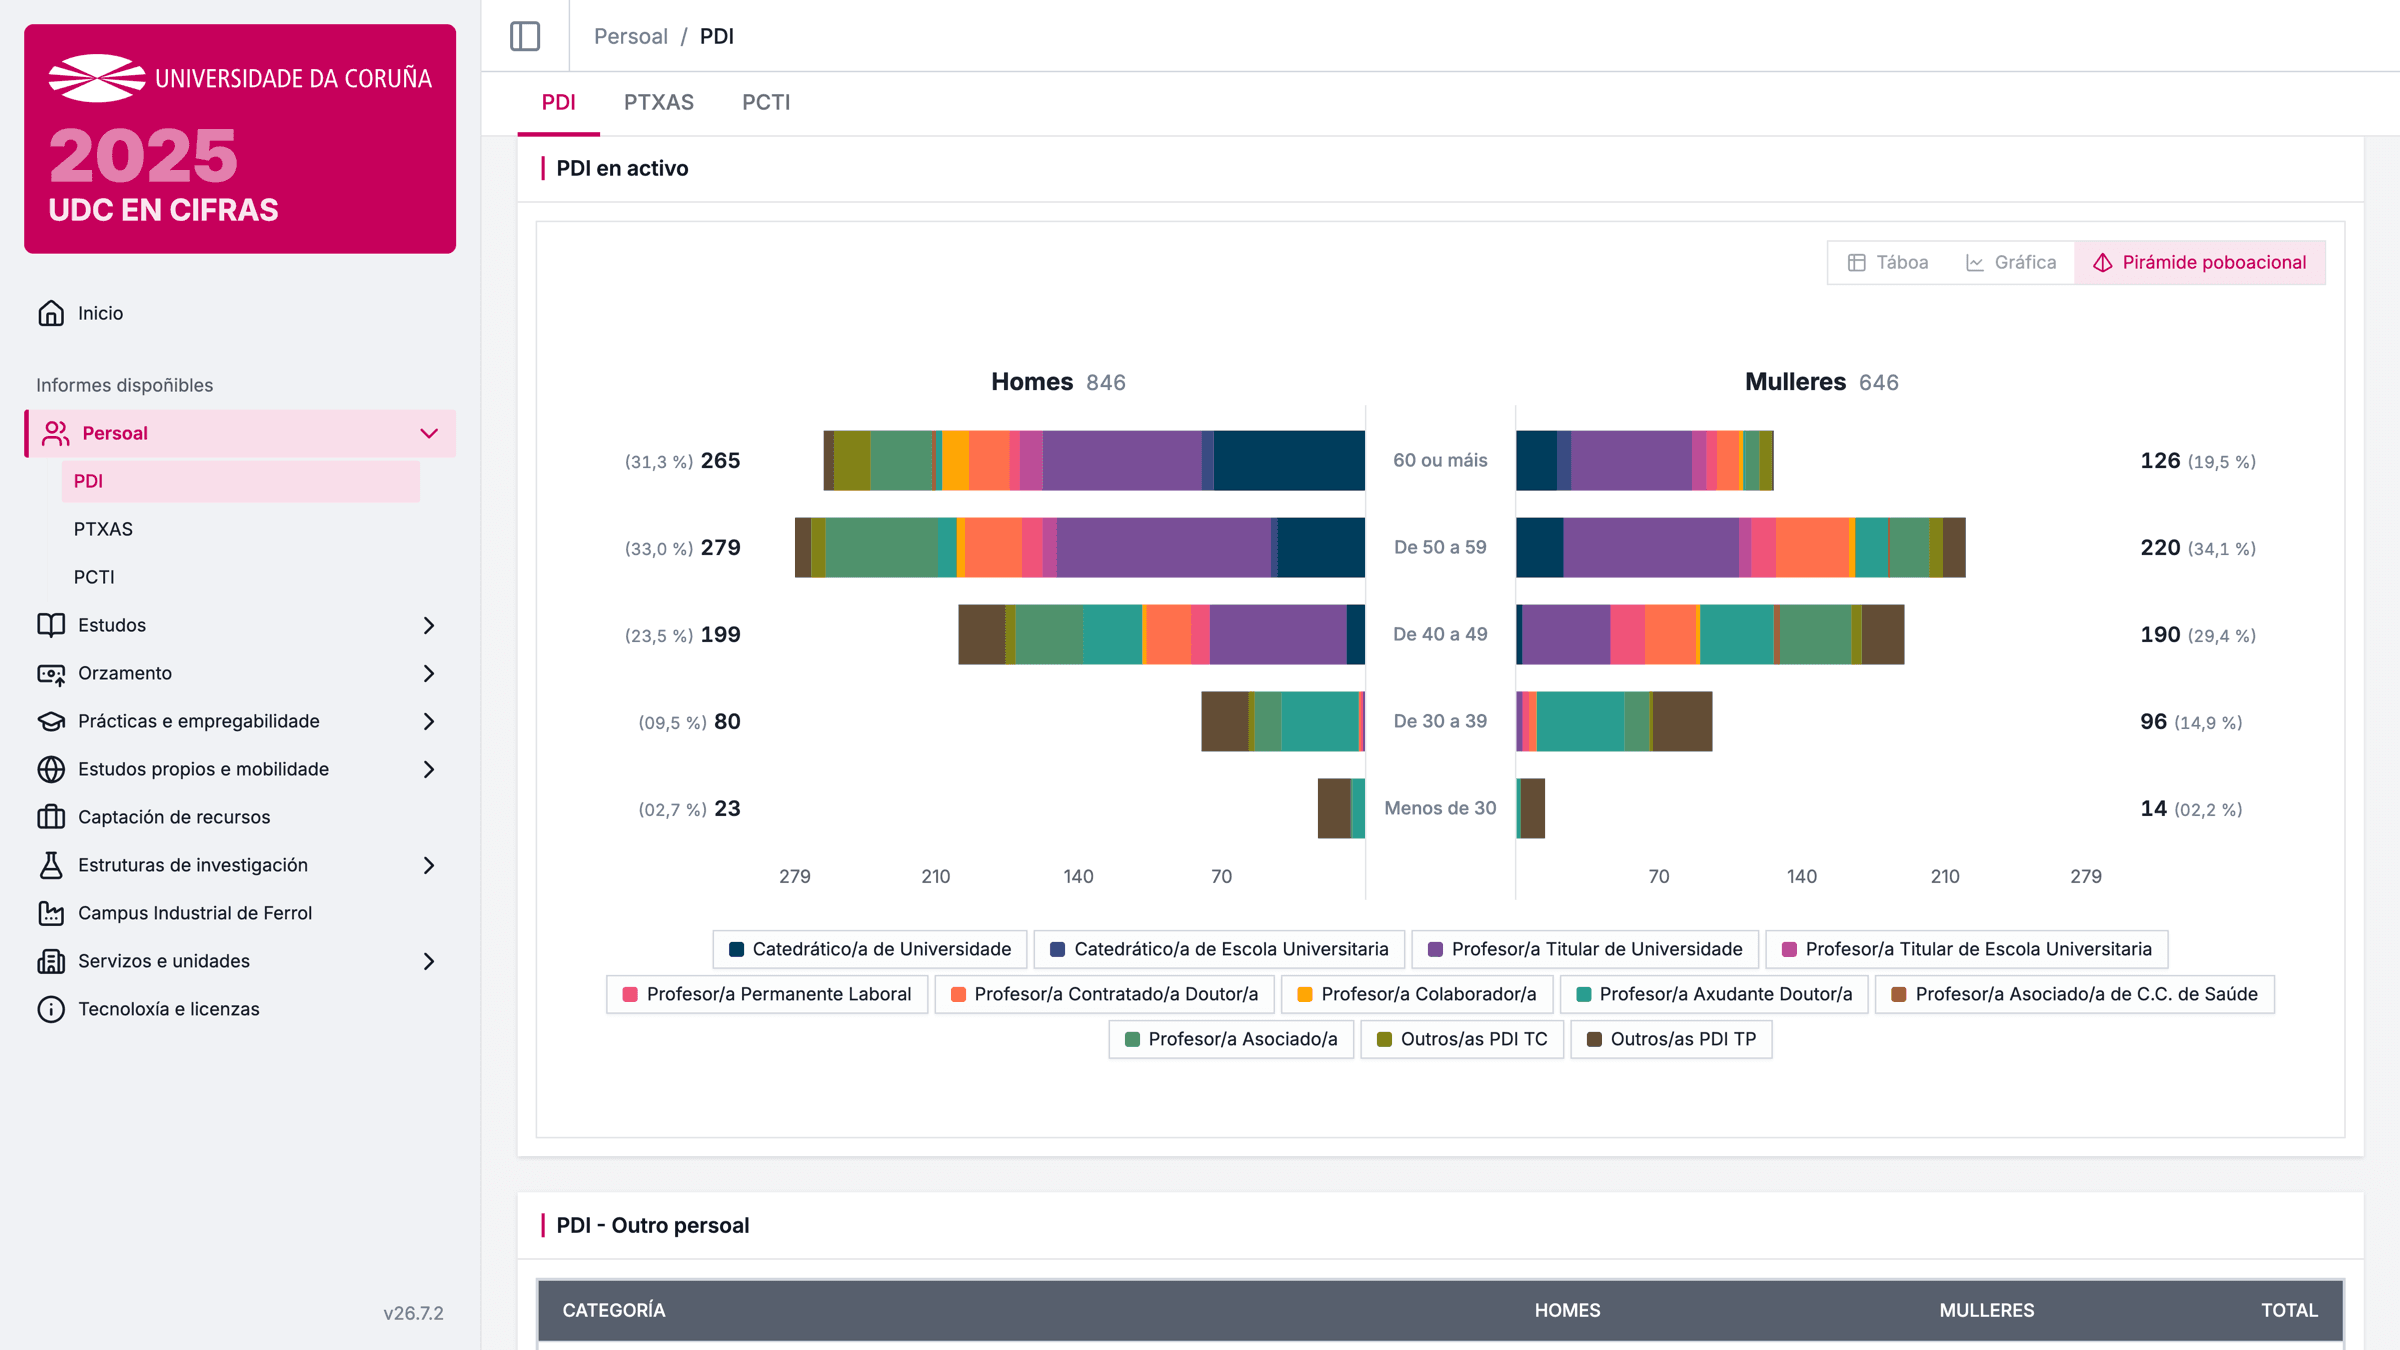Collapse the Persoal section chevron
Screen dimensions: 2400x1350
pyautogui.click(x=429, y=433)
